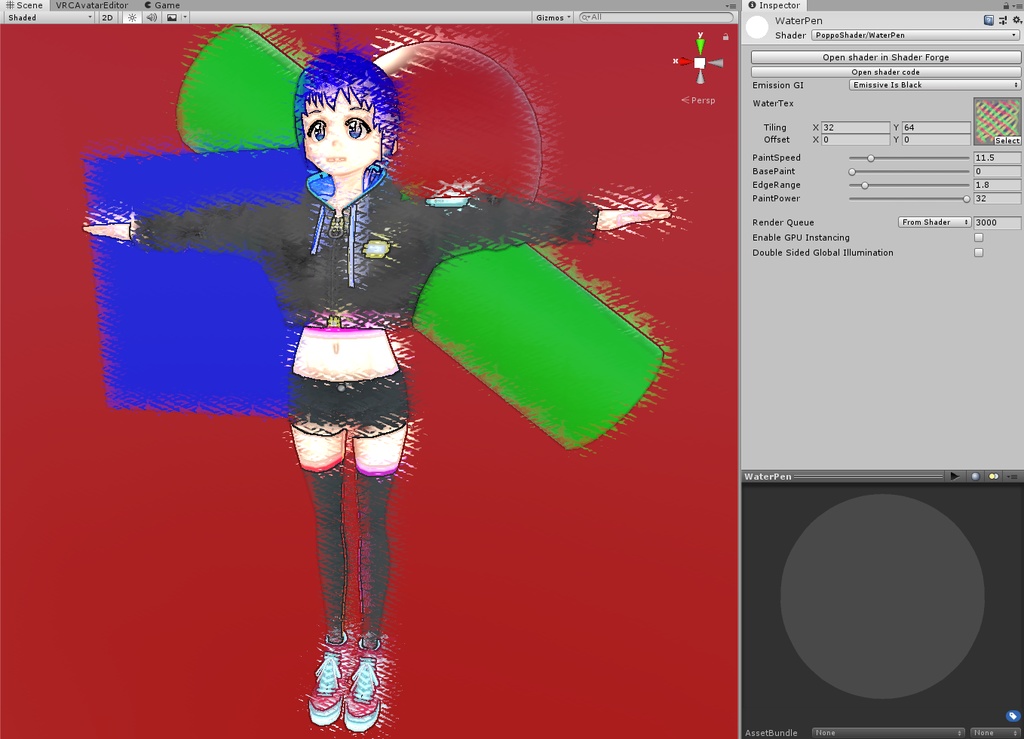
Task: Open the Shaded draw mode dropdown
Action: [50, 18]
